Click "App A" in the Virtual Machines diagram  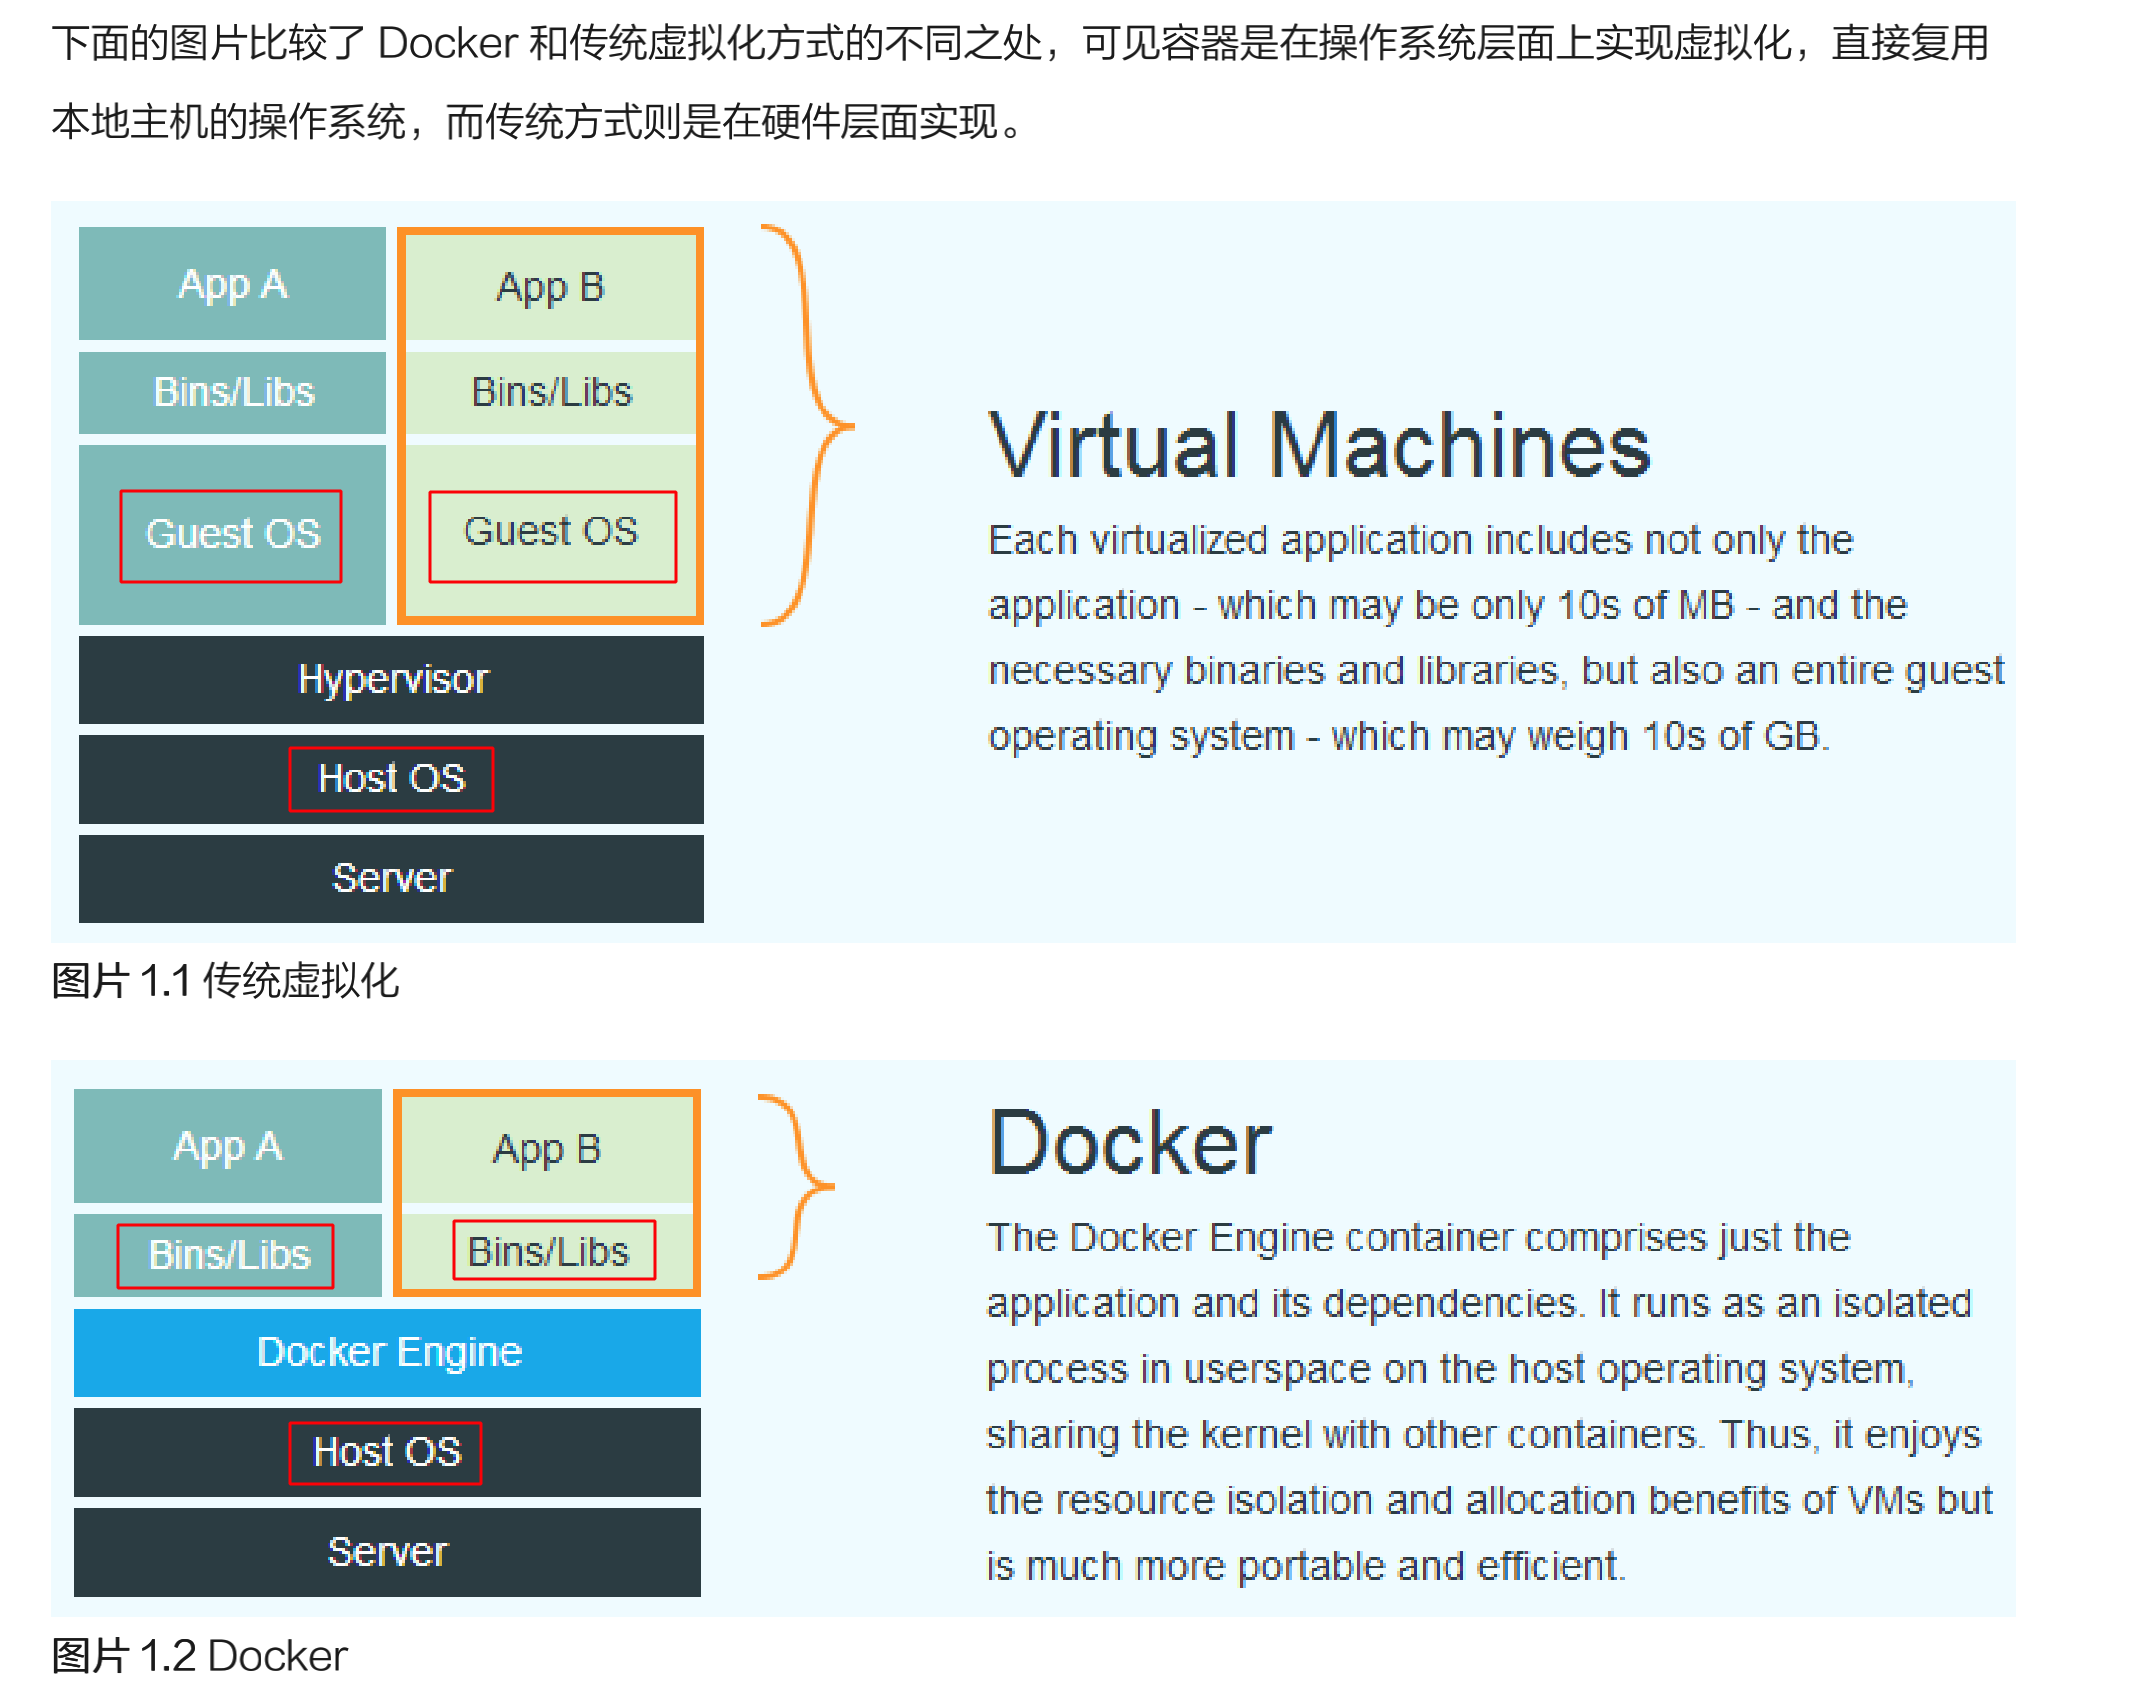click(x=232, y=284)
